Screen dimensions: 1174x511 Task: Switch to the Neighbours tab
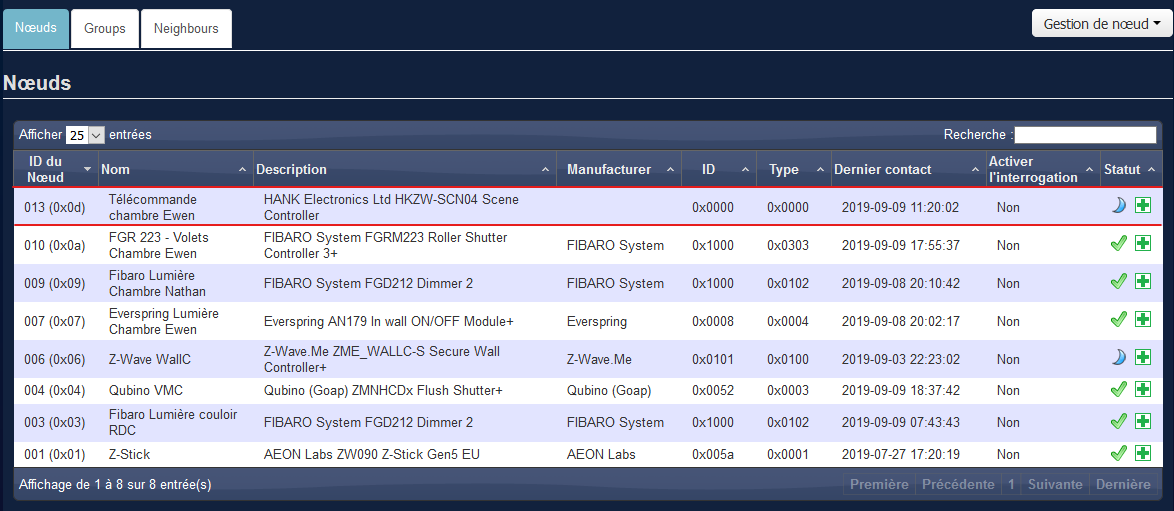186,28
